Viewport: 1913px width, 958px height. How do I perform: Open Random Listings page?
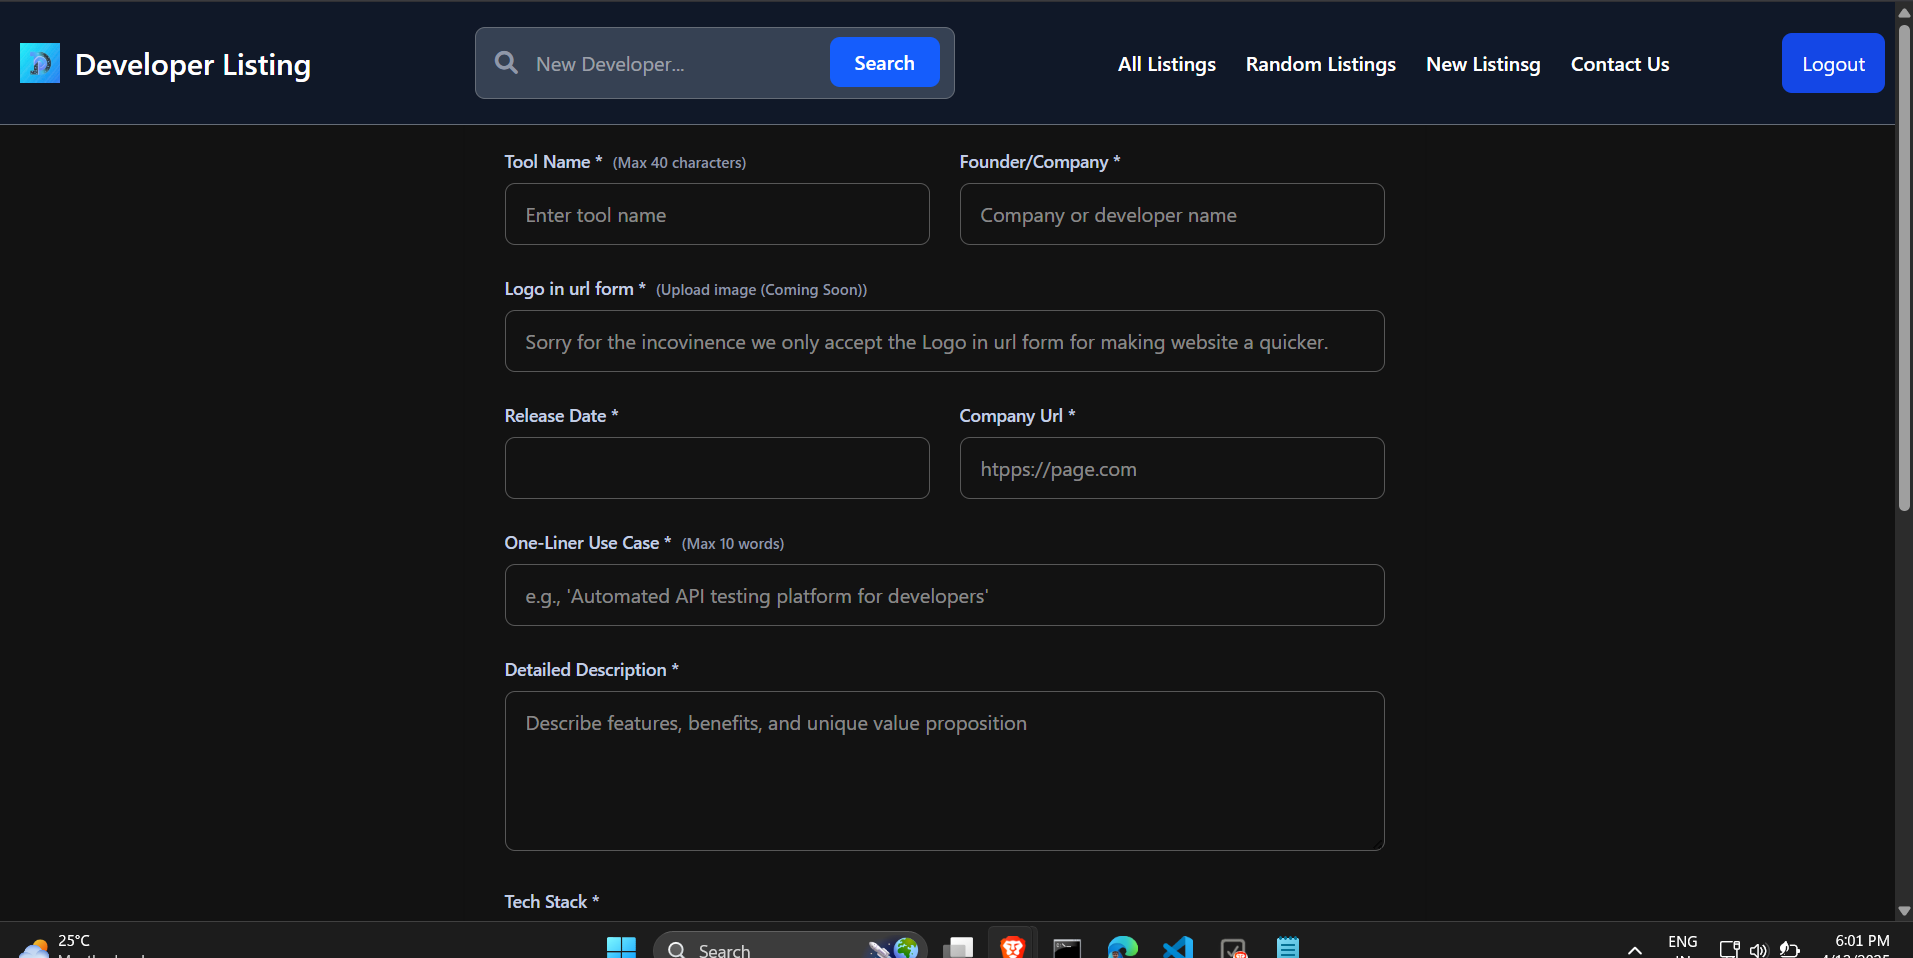(1320, 64)
